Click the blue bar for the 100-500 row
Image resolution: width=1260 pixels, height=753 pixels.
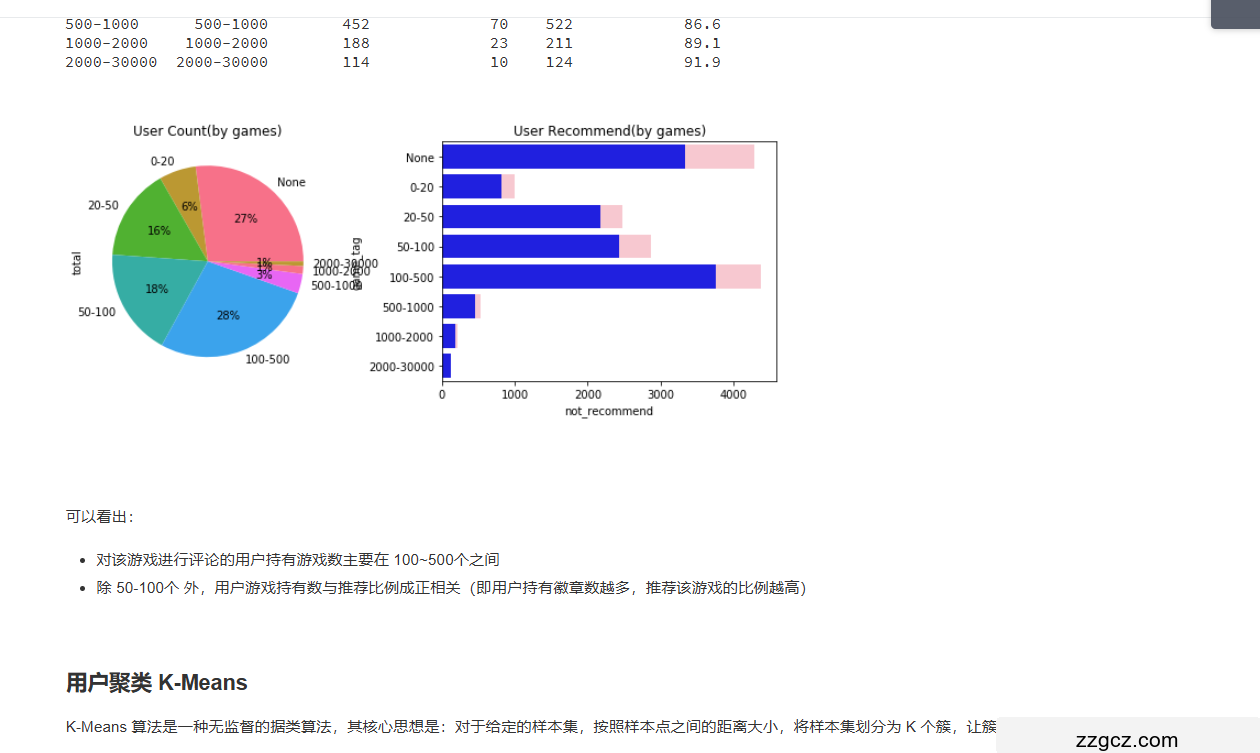coord(578,277)
